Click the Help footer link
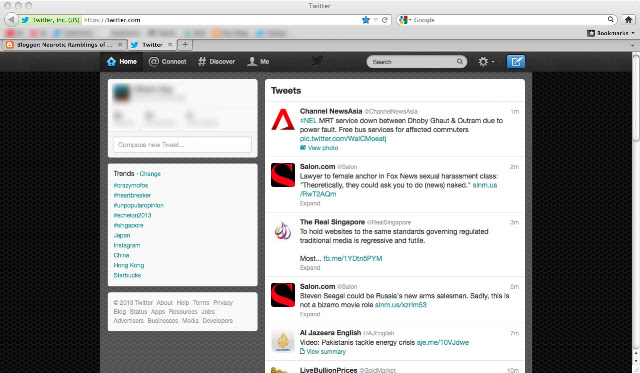This screenshot has width=640, height=373. coord(182,302)
